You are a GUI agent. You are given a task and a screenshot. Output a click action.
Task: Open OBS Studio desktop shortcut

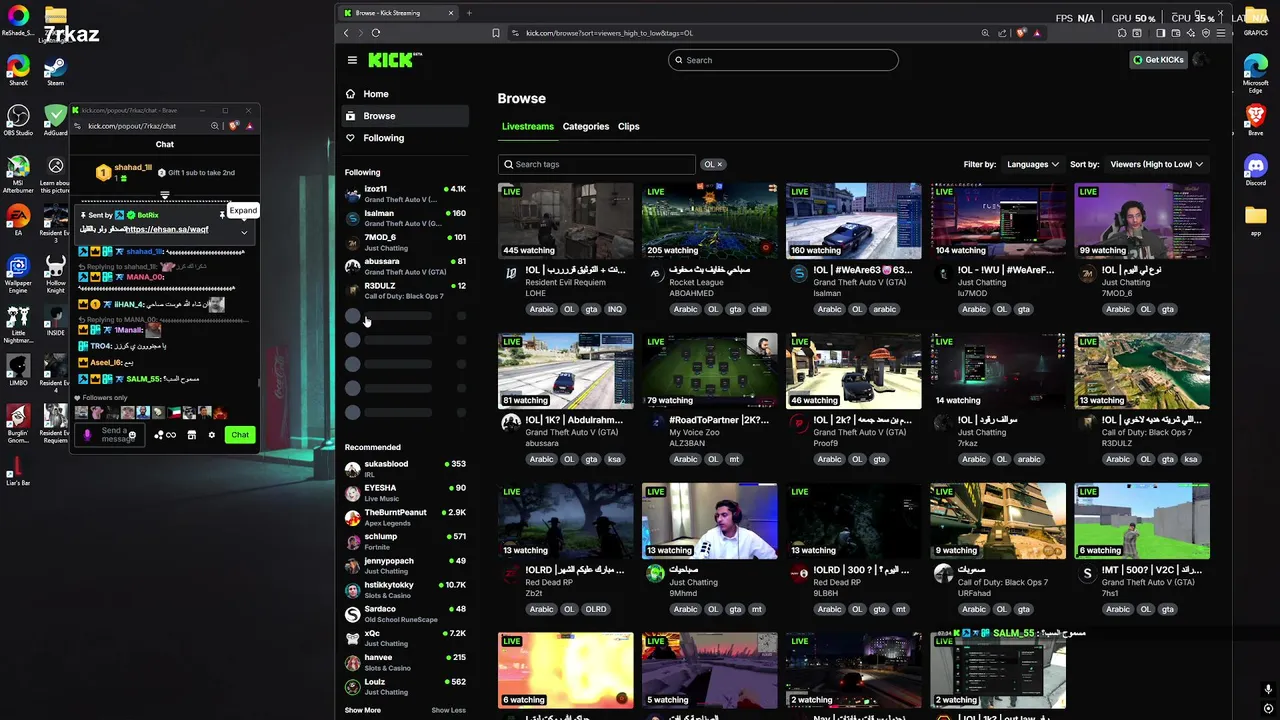pyautogui.click(x=18, y=121)
